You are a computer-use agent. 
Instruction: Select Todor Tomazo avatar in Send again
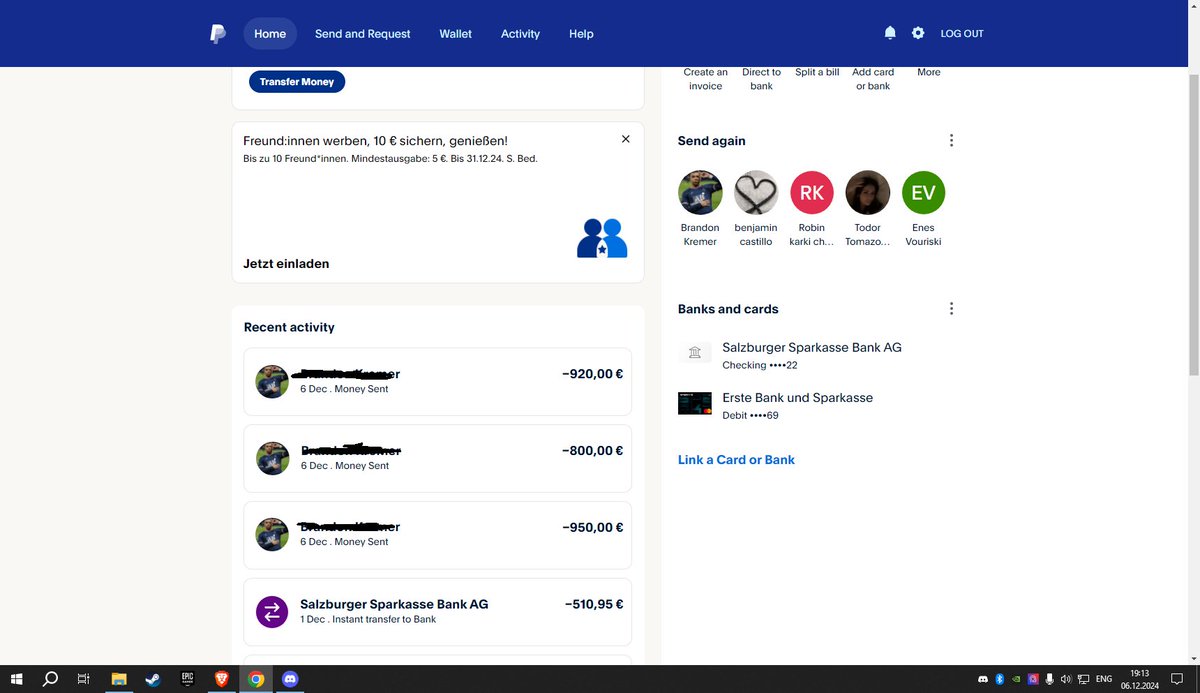click(868, 192)
